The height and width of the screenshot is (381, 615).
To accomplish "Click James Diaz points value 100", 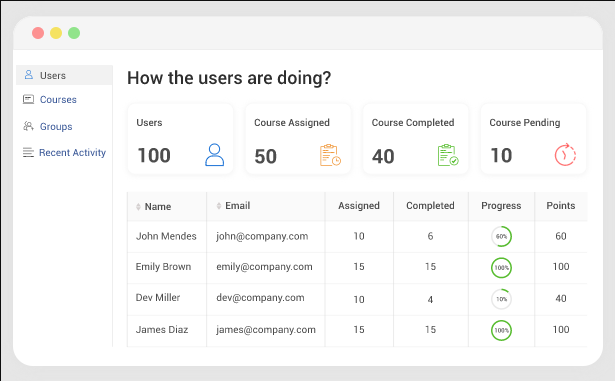I will 561,330.
